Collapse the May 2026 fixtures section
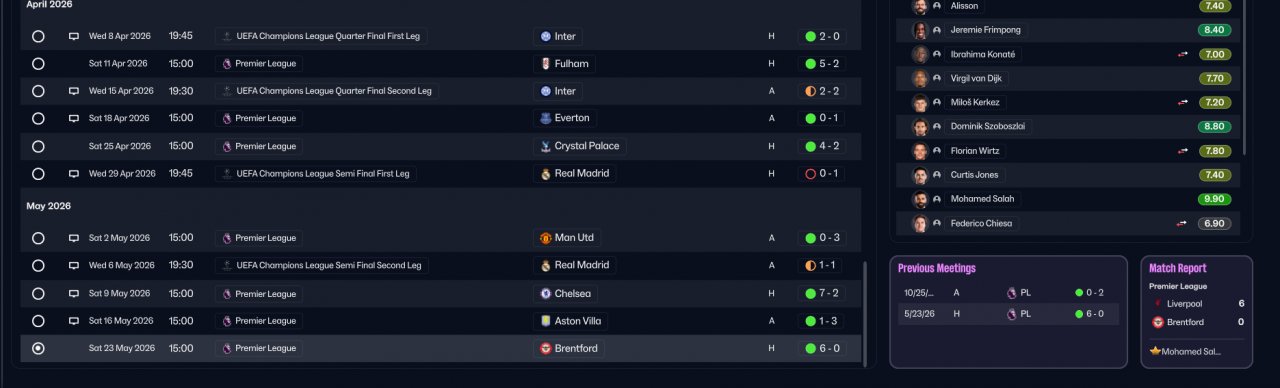 [48, 206]
